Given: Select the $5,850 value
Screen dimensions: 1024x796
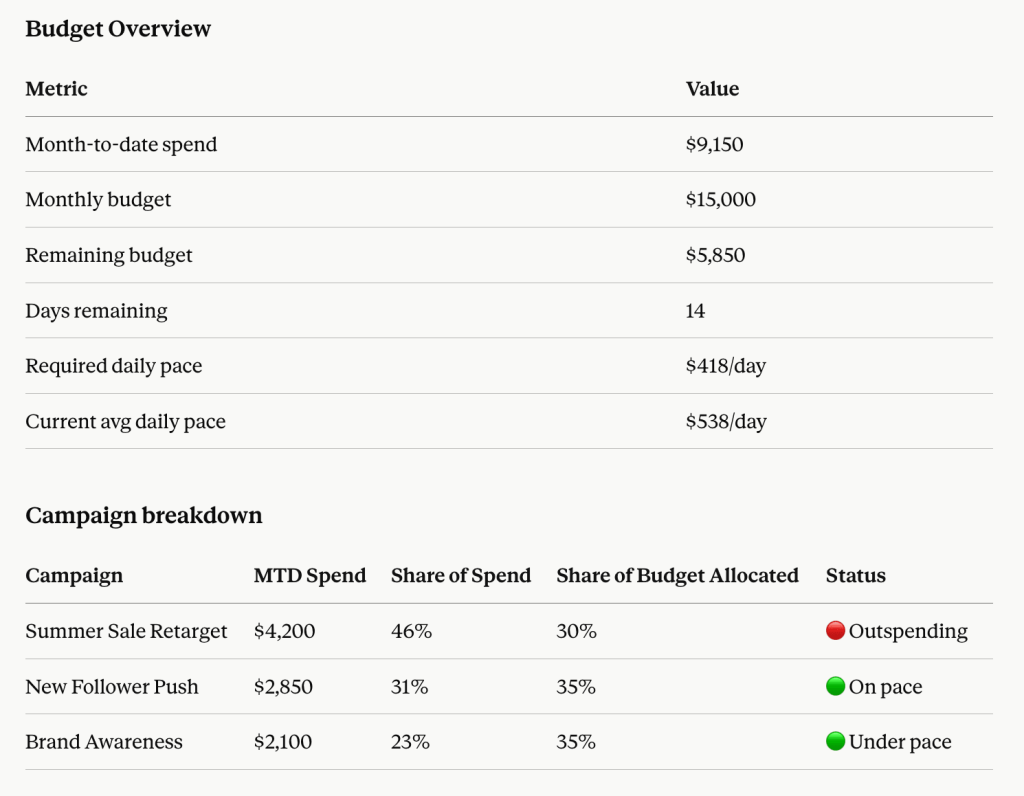Looking at the screenshot, I should pyautogui.click(x=716, y=255).
